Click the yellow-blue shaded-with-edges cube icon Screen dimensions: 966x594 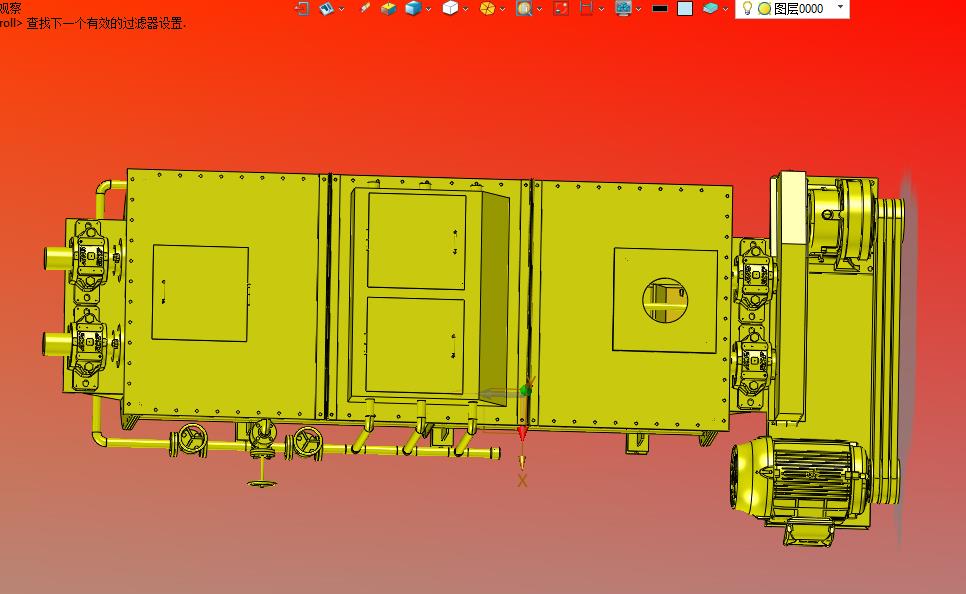(388, 8)
